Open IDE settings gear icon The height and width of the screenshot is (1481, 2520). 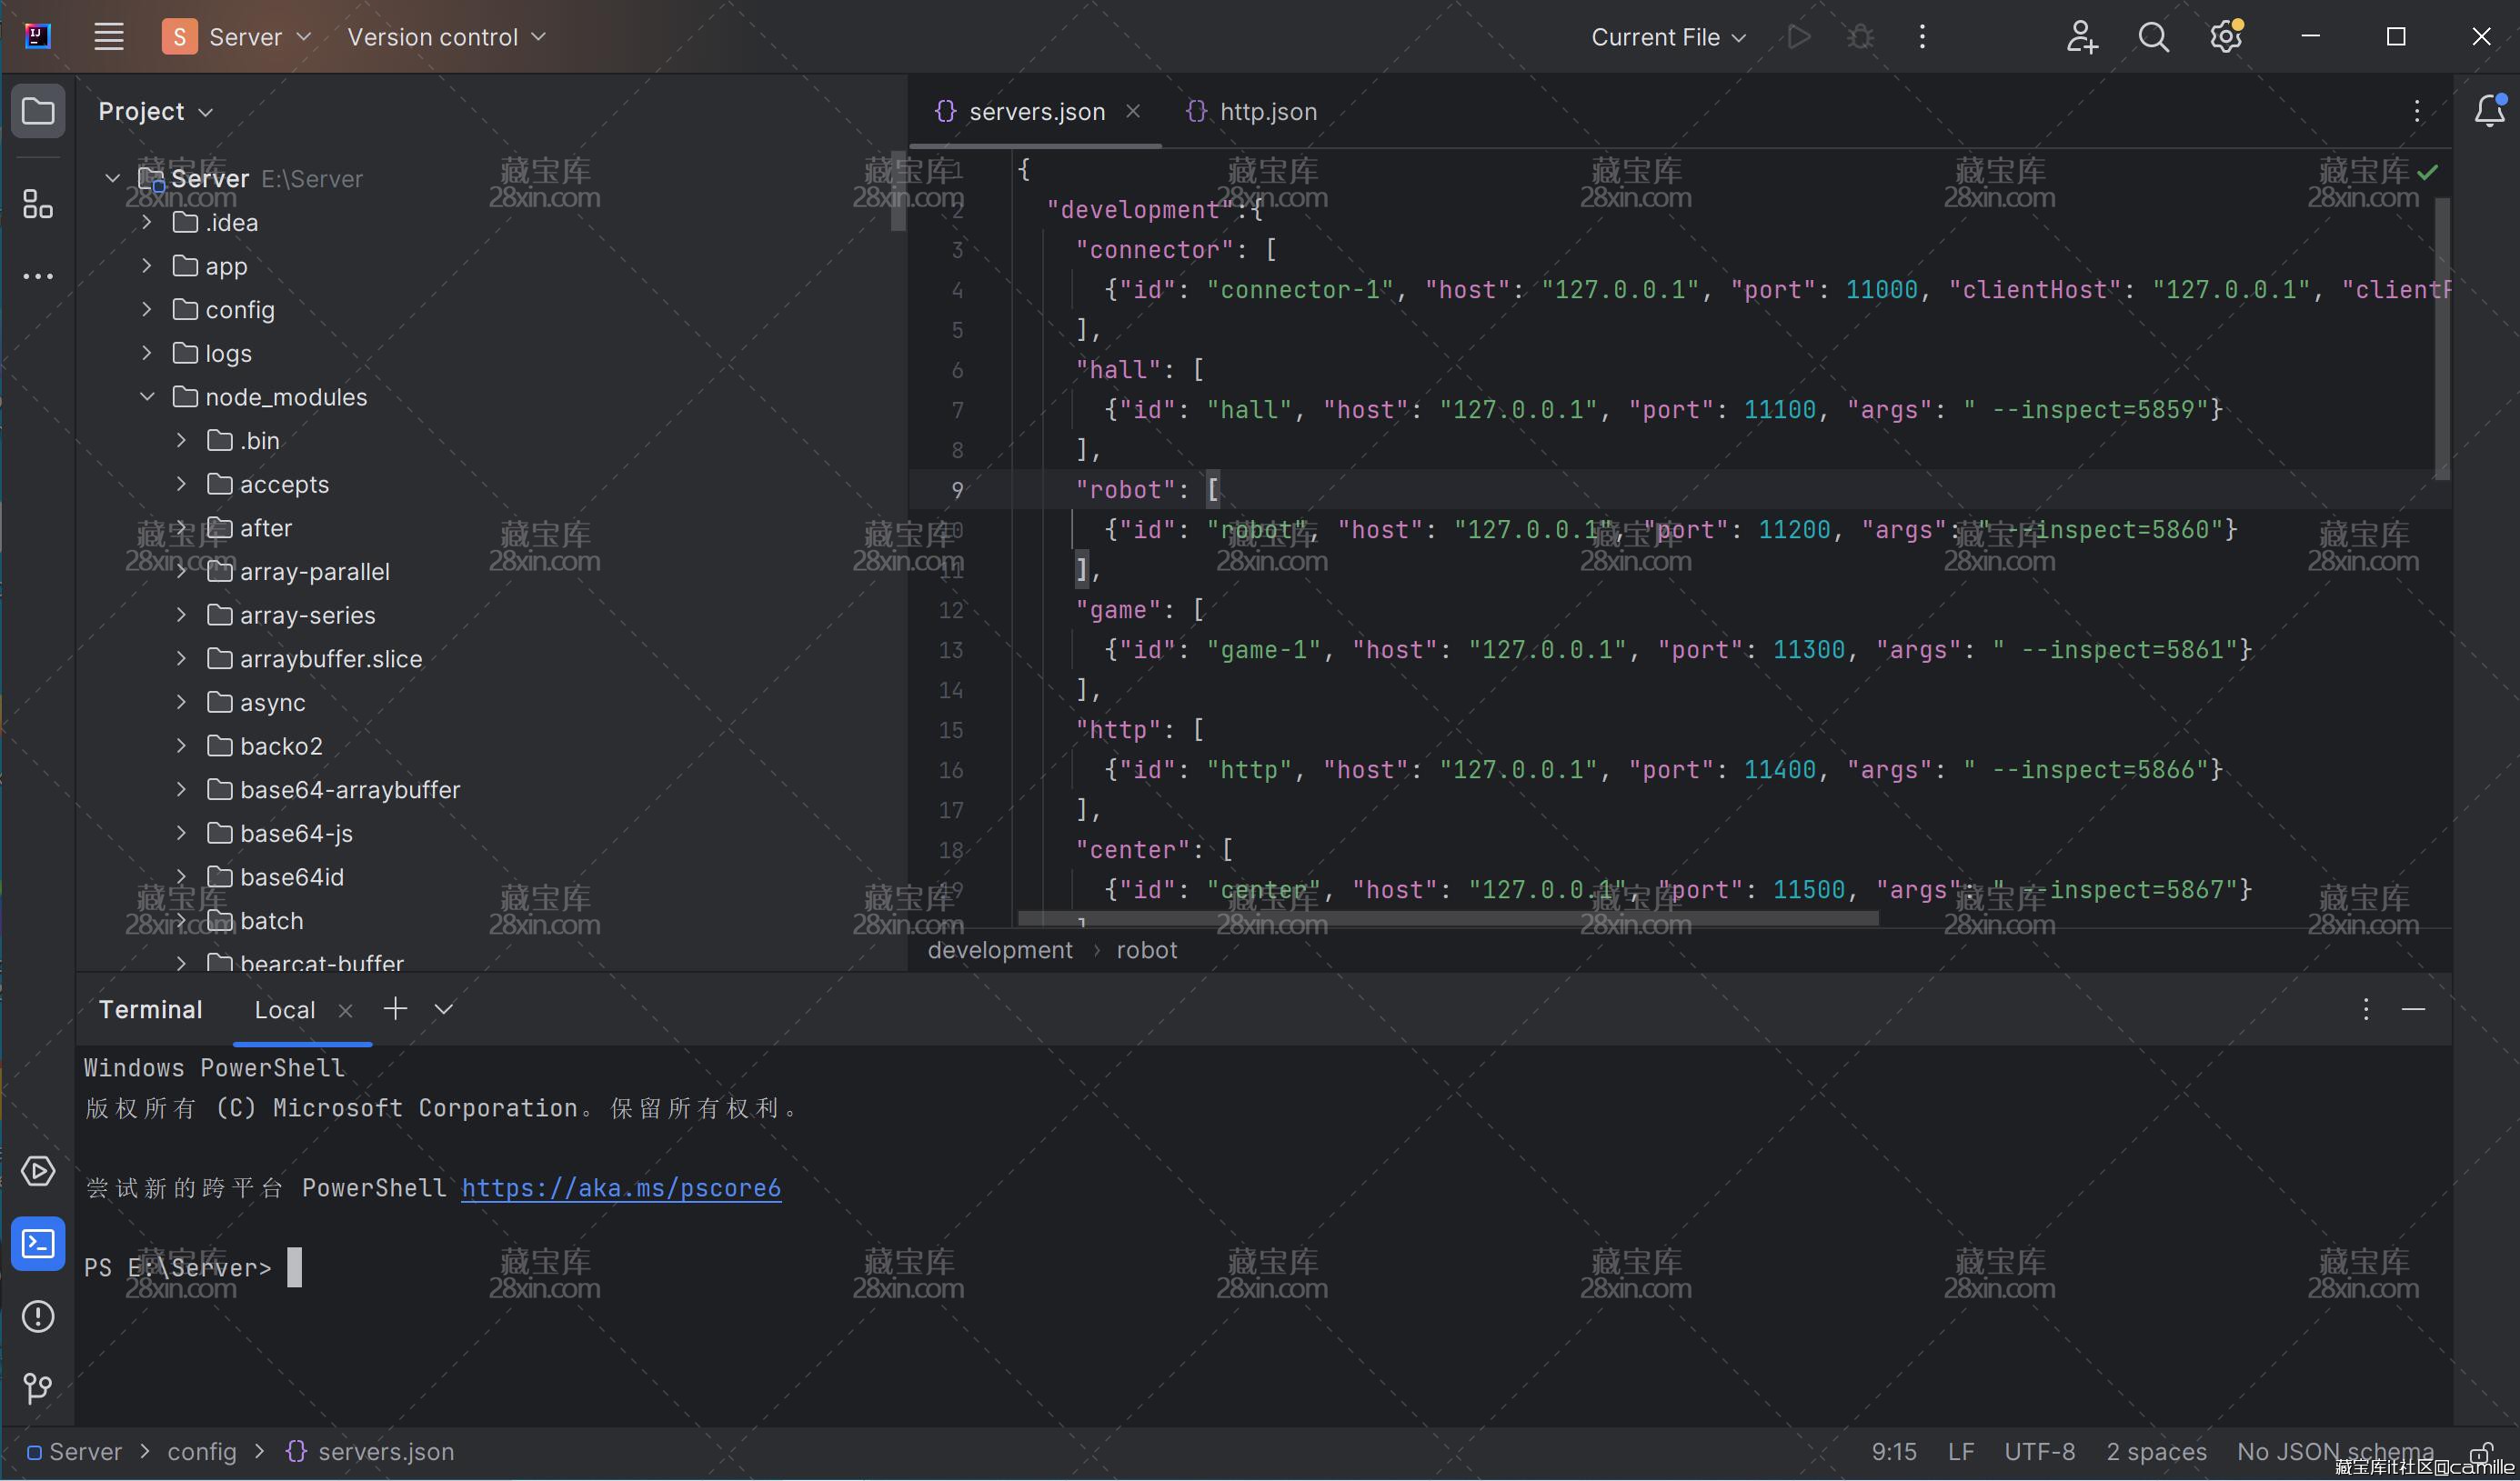2225,37
